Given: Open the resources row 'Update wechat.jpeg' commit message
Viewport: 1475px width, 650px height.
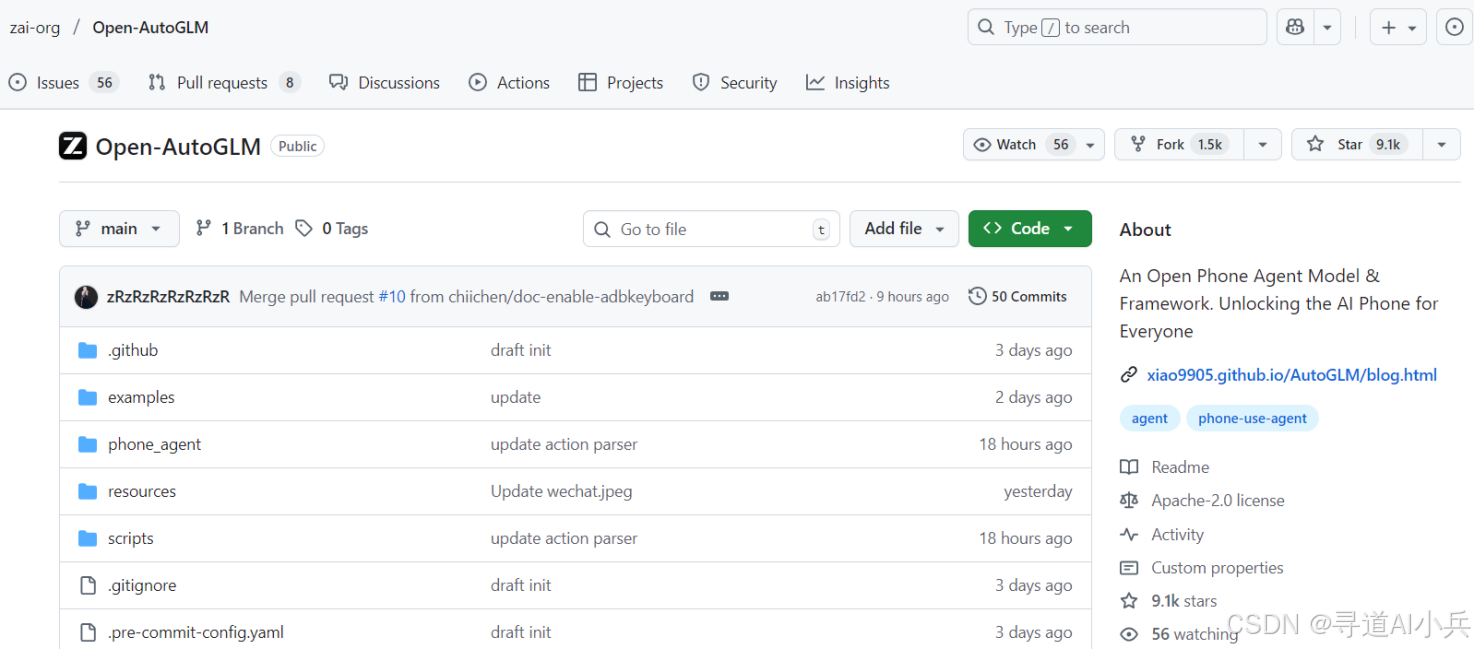Looking at the screenshot, I should coord(561,491).
